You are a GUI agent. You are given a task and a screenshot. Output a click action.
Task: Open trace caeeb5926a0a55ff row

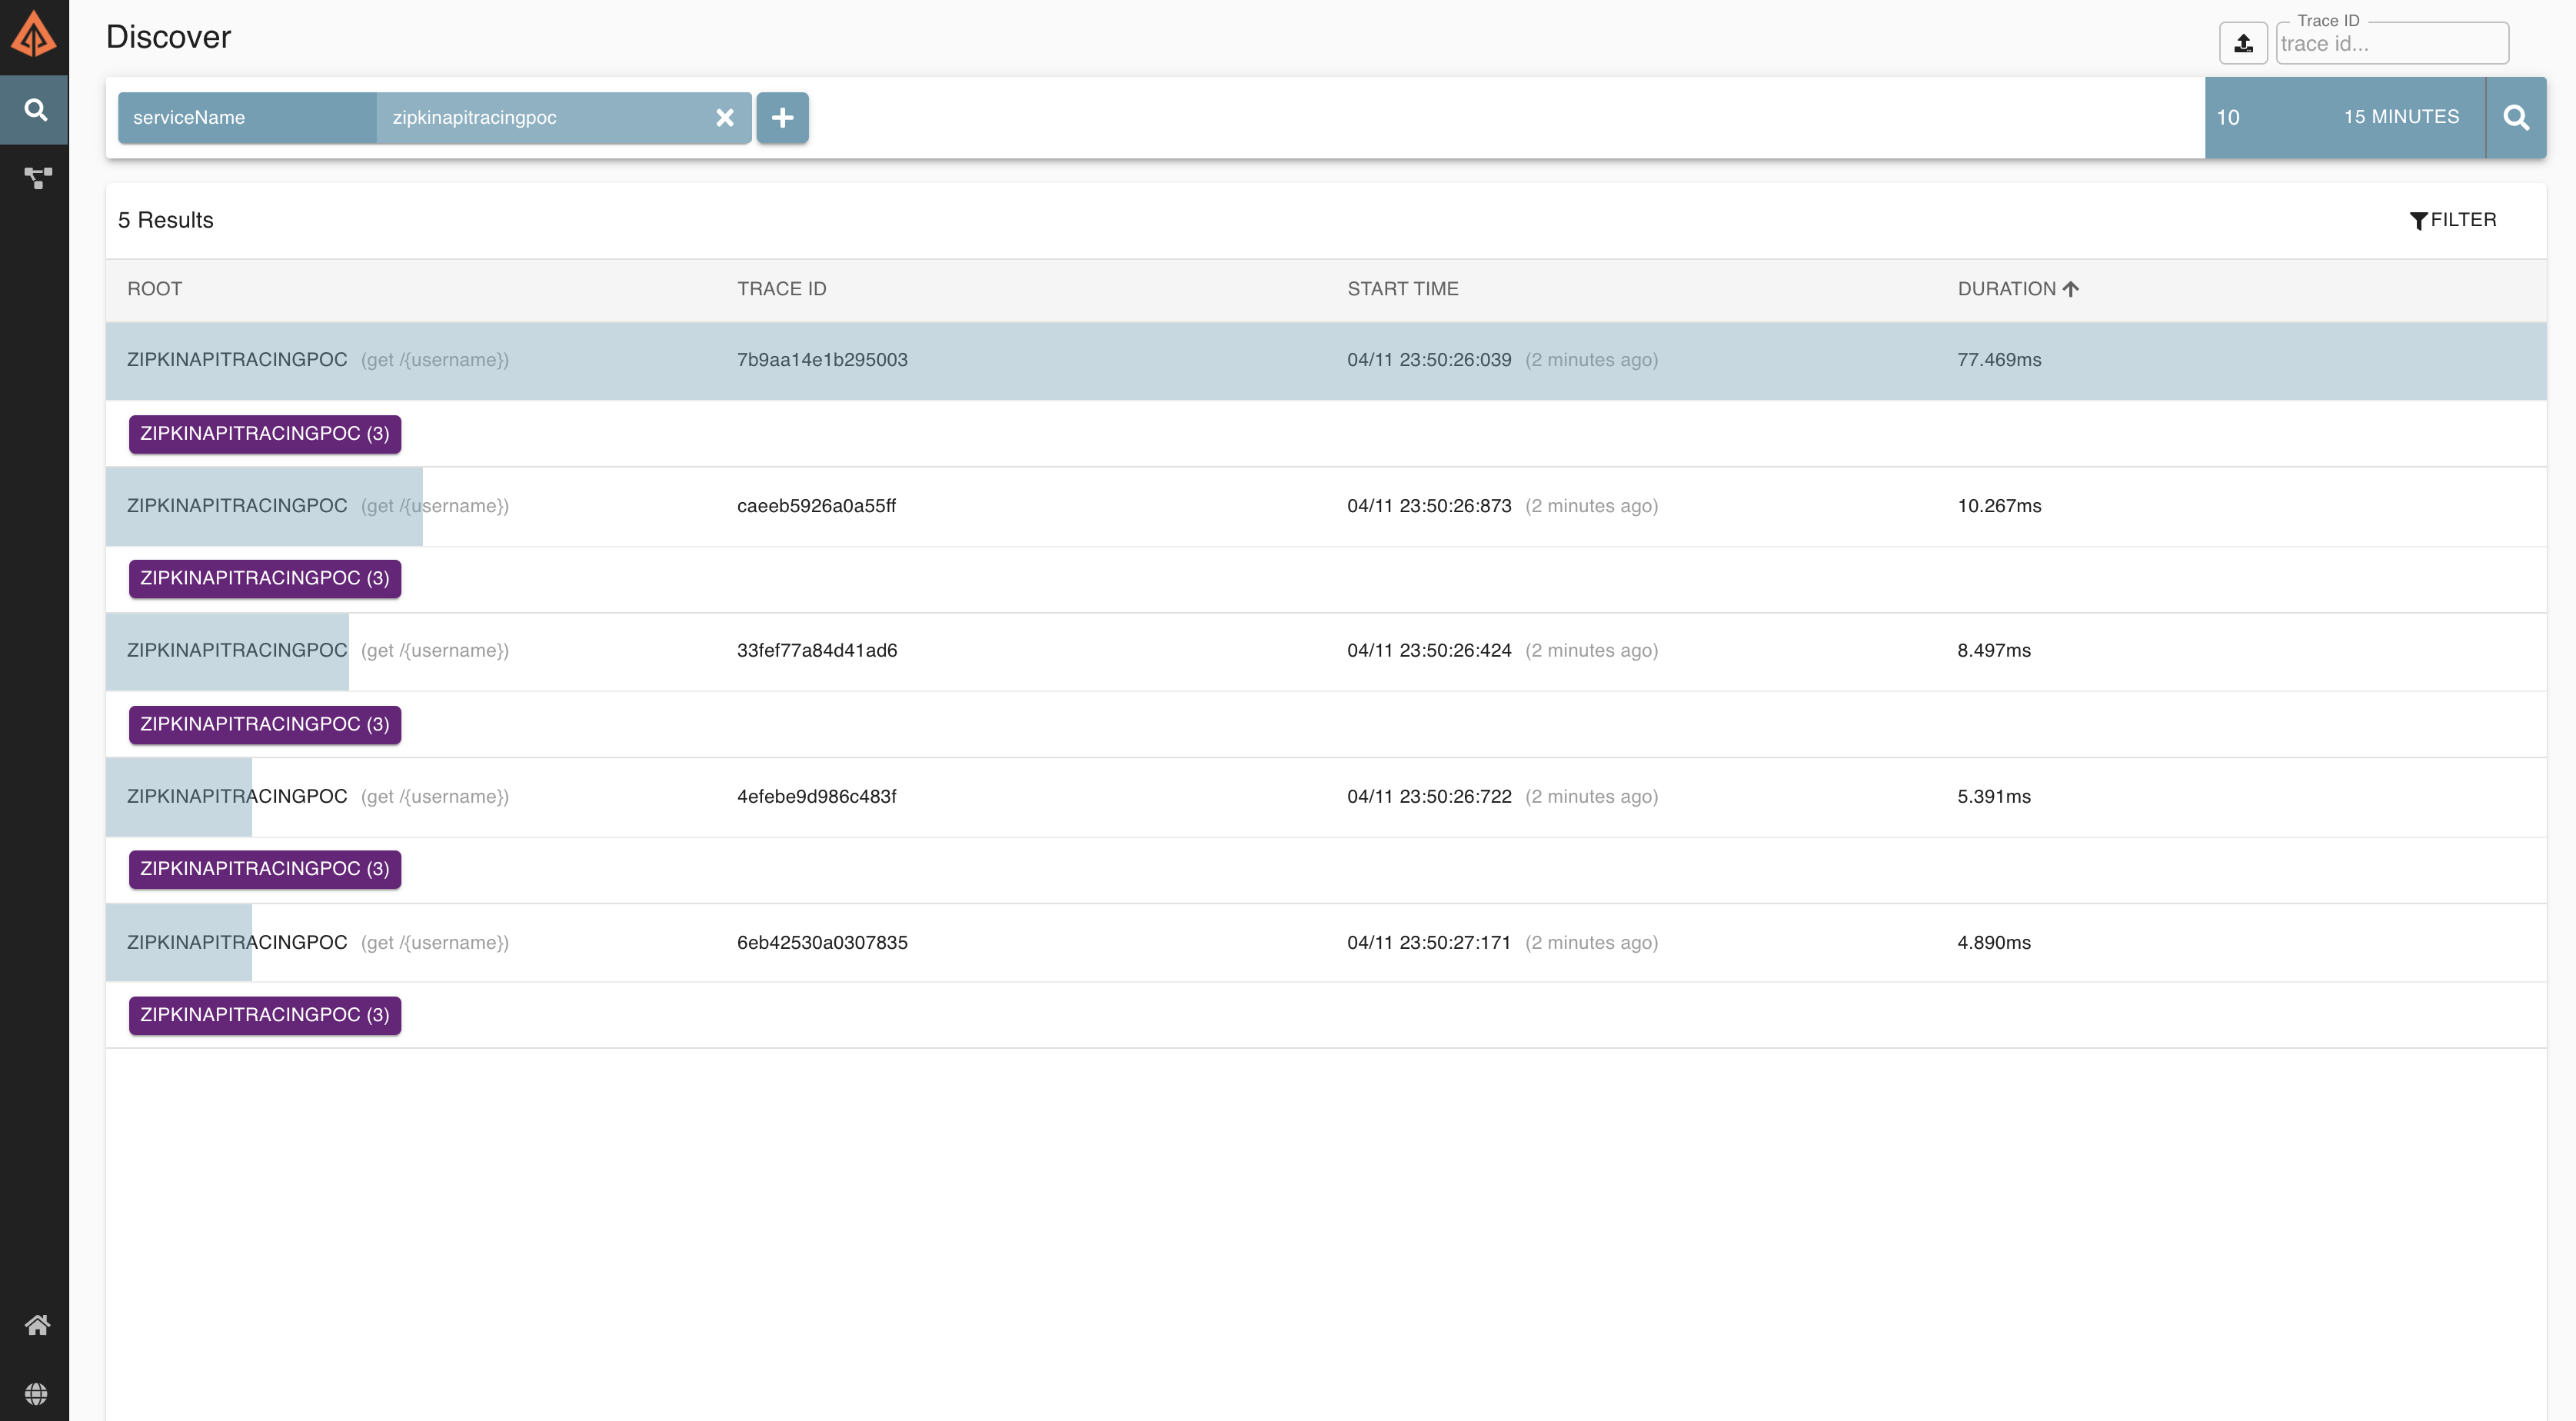tap(816, 506)
